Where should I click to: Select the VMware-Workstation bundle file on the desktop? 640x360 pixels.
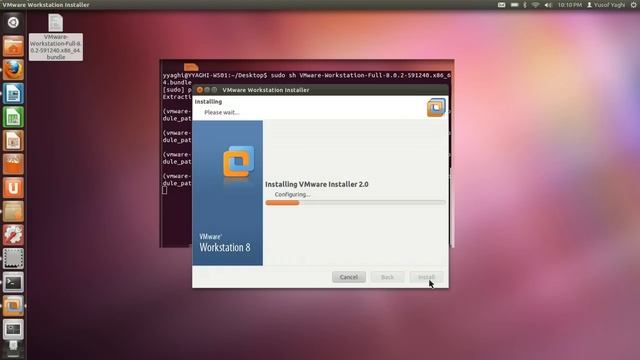[x=56, y=37]
